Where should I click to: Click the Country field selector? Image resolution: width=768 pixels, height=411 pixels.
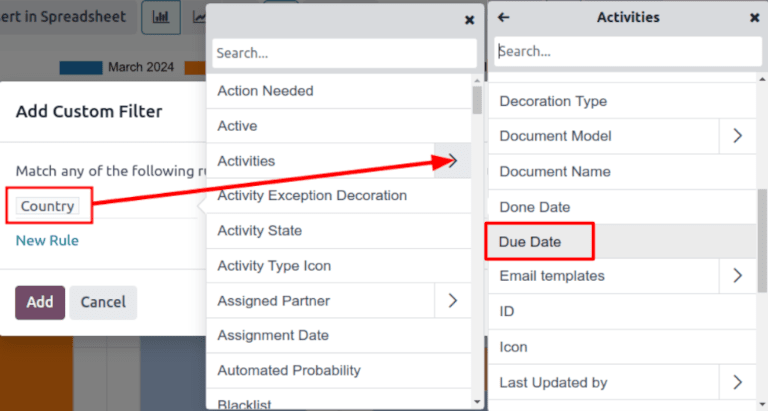(x=48, y=206)
